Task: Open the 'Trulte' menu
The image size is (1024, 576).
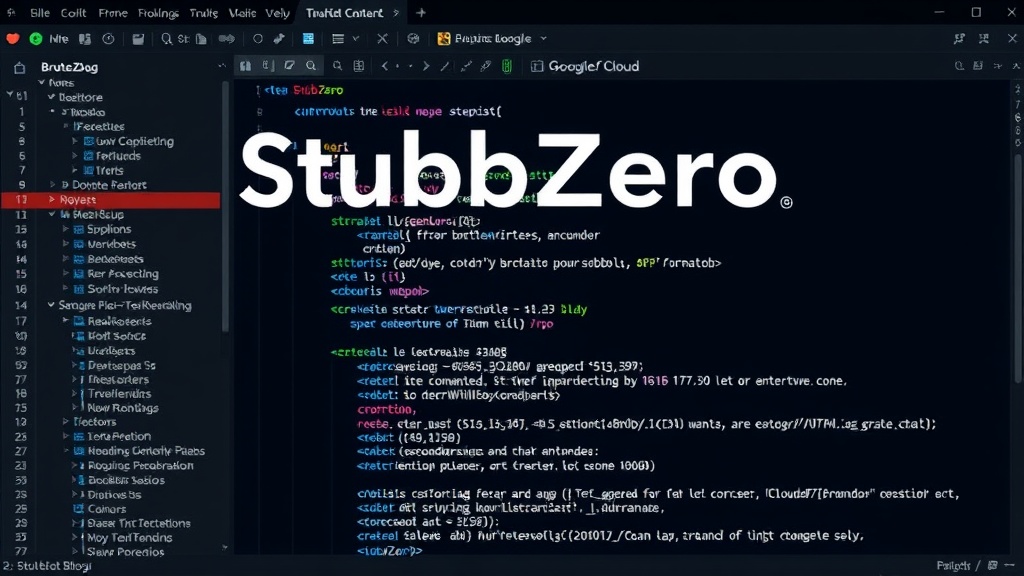Action: tap(204, 13)
